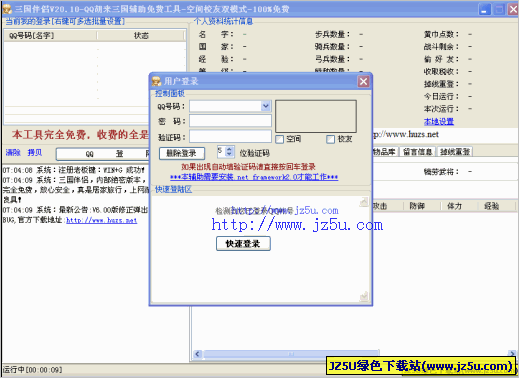The width and height of the screenshot is (519, 378).
Task: Click the icon at top-right of 快速登陆区
Action: [364, 201]
